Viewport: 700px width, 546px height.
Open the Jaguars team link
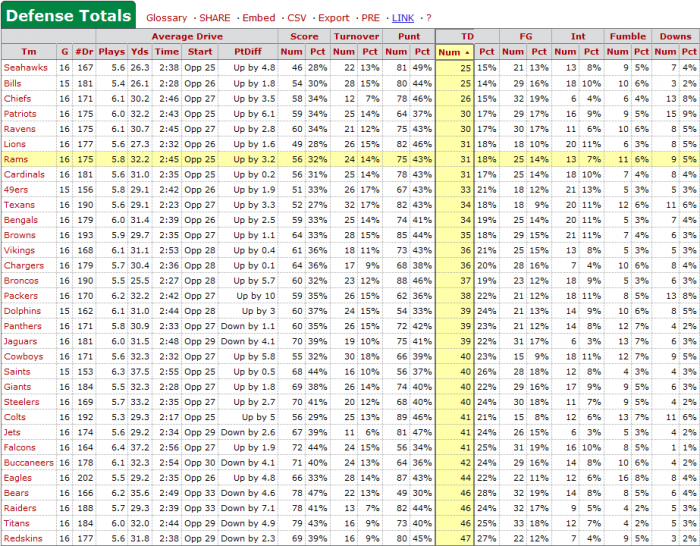tap(20, 341)
